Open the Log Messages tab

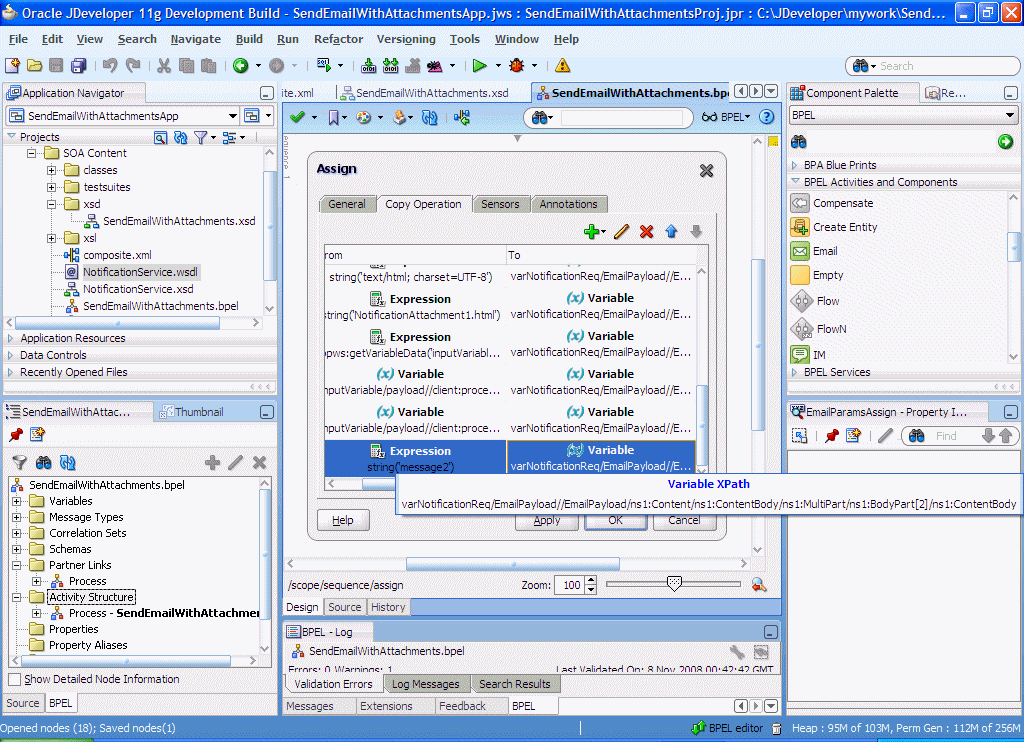[x=426, y=684]
